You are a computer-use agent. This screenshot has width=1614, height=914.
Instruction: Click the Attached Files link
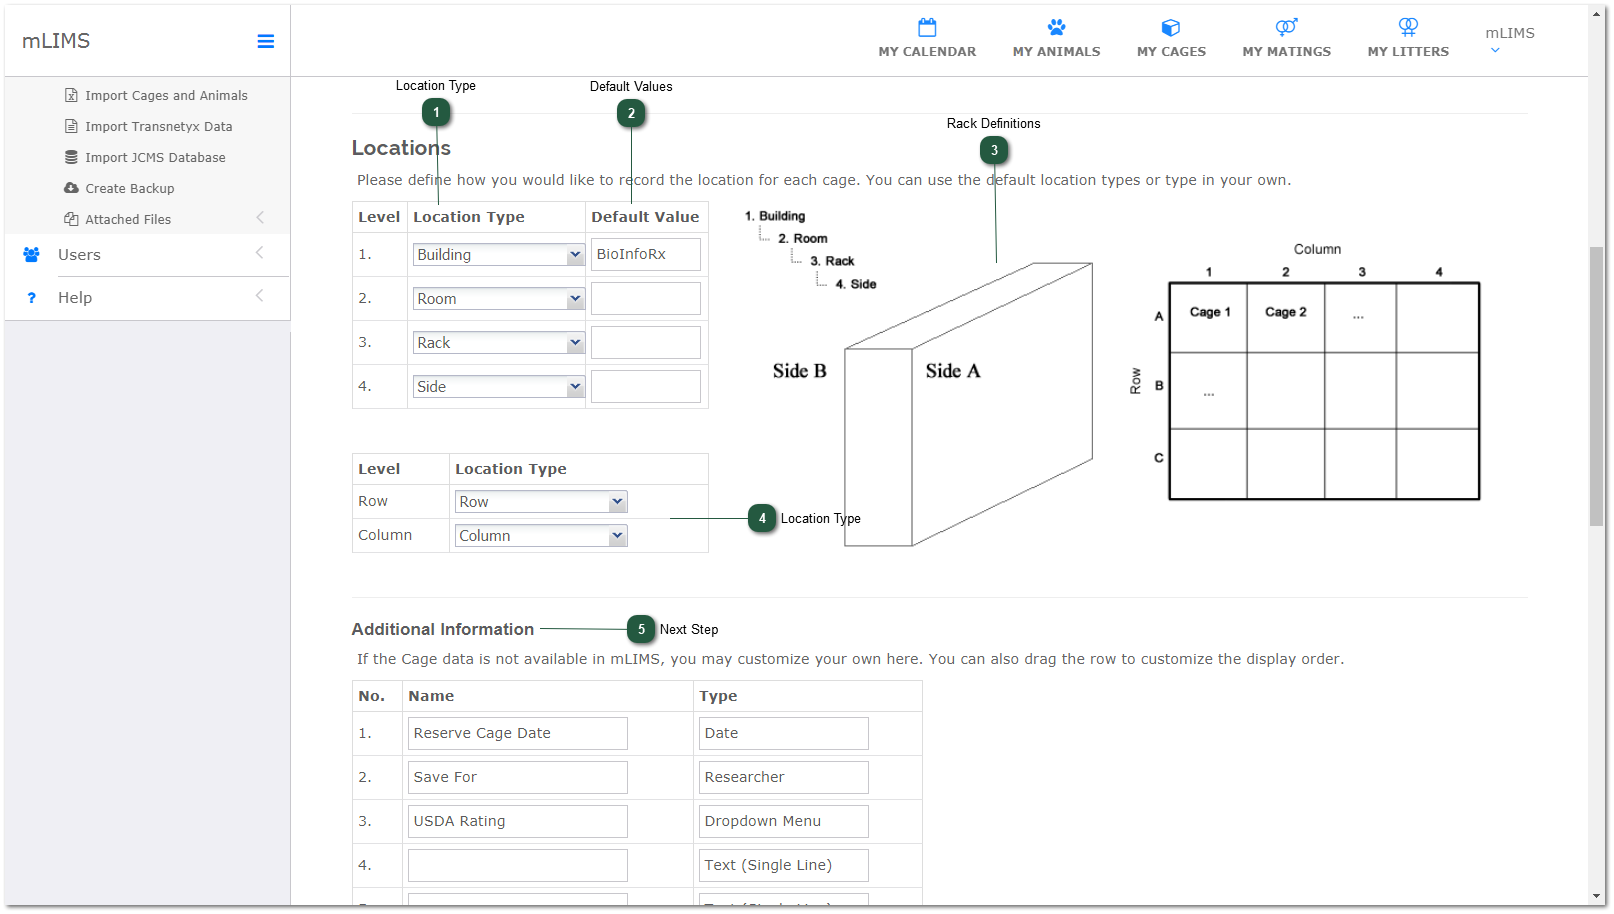[128, 220]
